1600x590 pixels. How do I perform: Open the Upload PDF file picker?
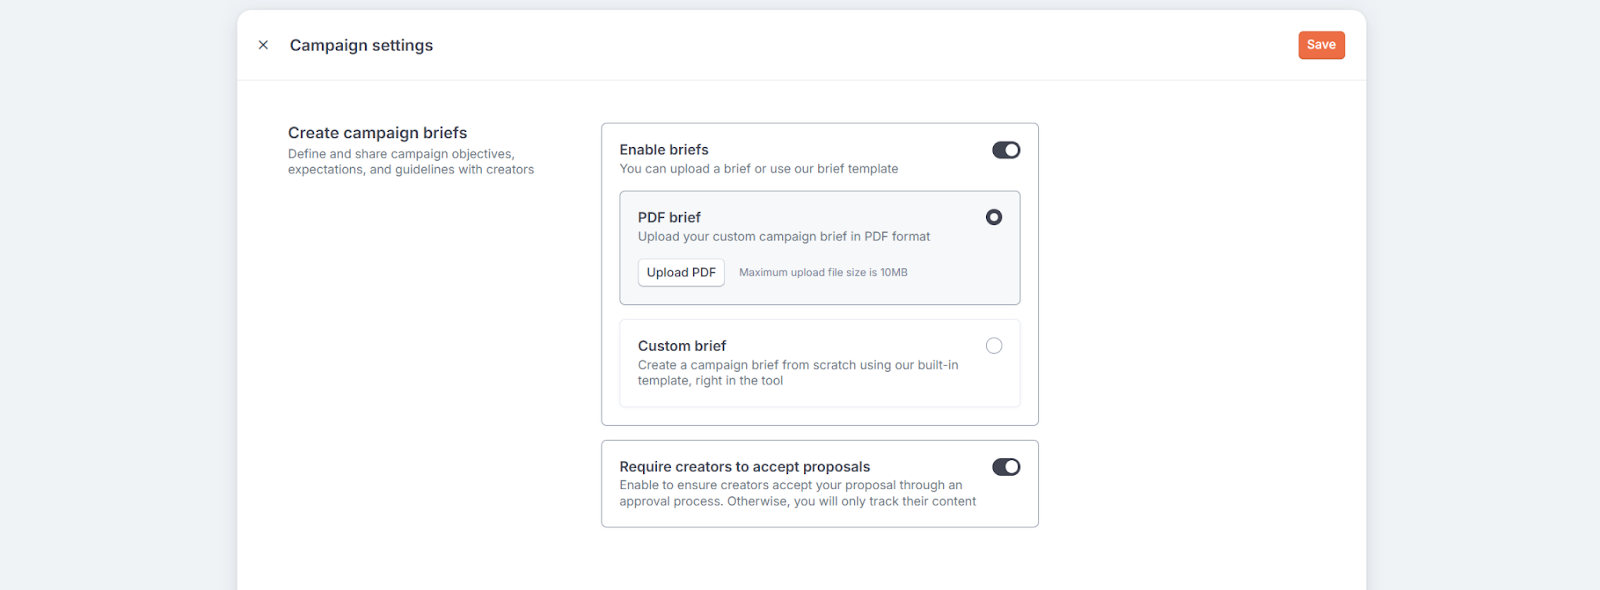point(681,272)
